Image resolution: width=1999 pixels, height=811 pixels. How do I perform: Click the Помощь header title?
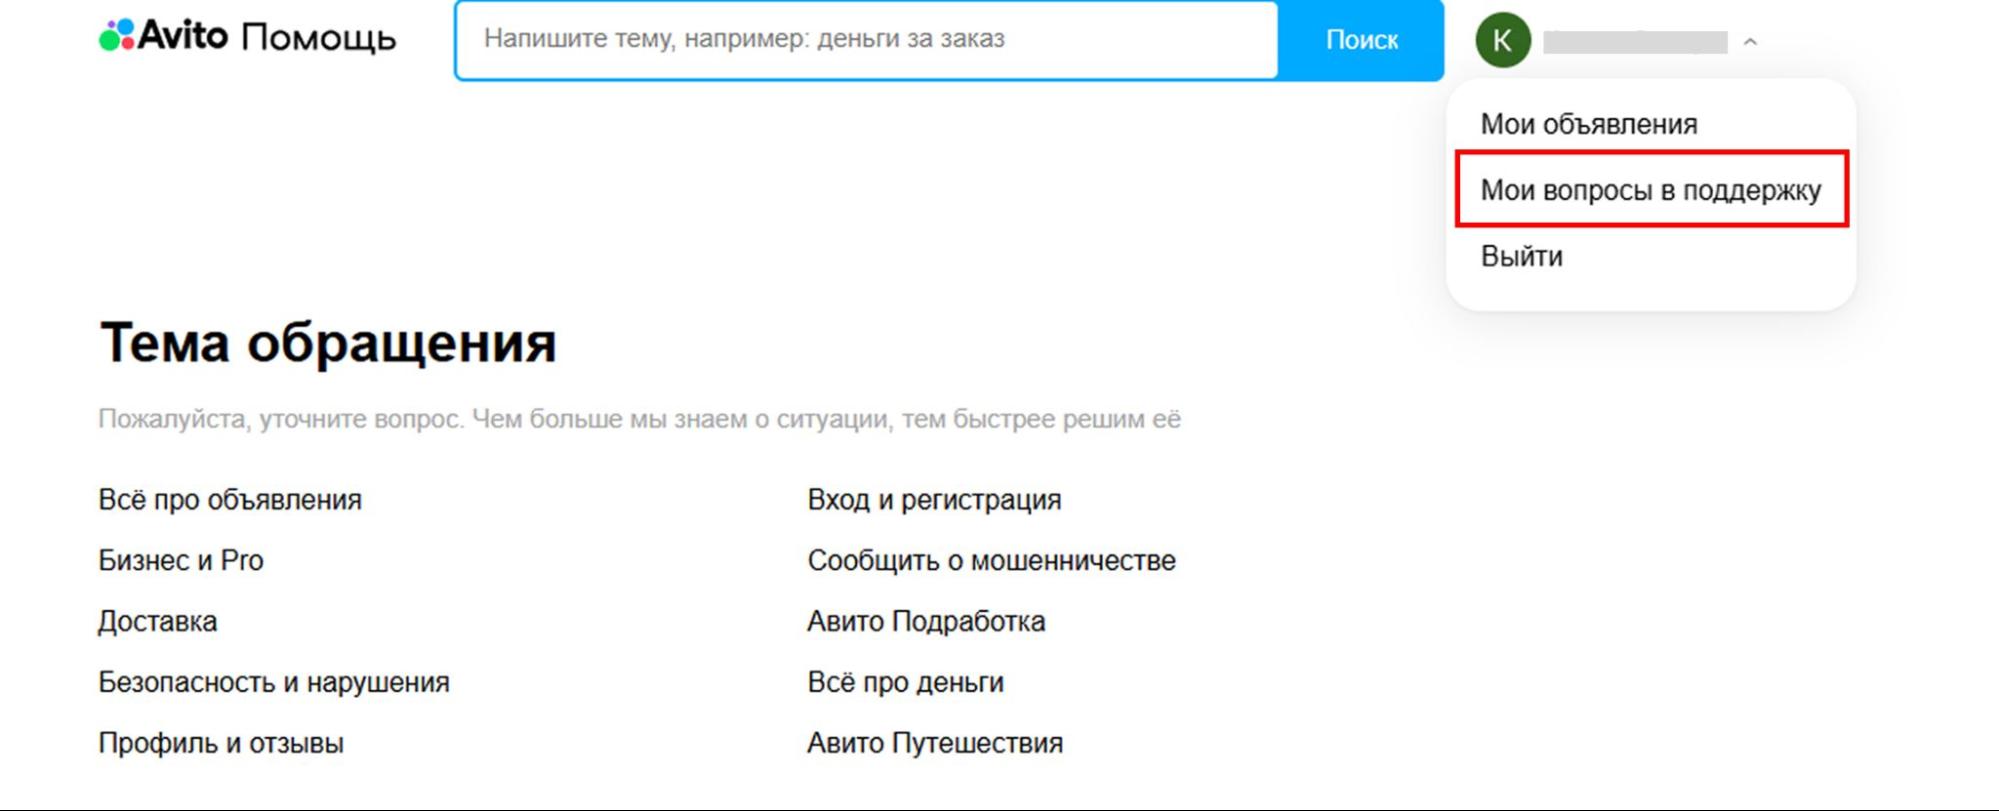[318, 38]
